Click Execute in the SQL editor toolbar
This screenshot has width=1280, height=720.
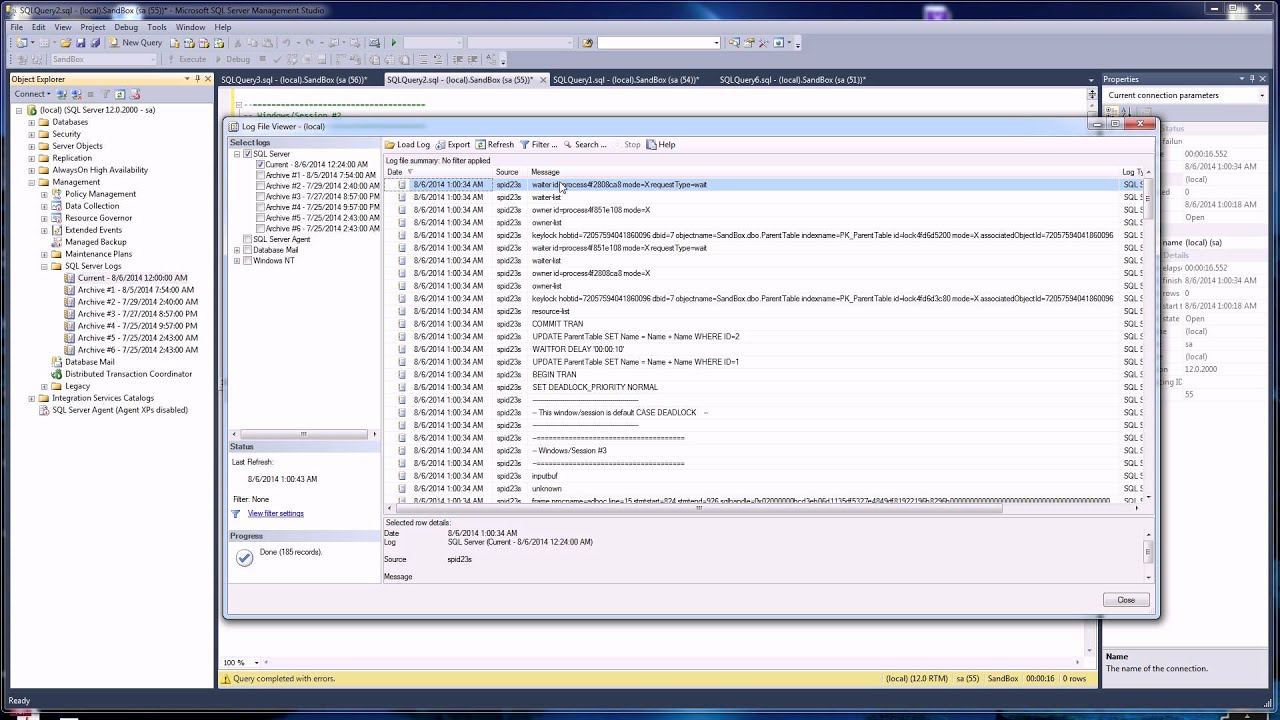pos(186,59)
